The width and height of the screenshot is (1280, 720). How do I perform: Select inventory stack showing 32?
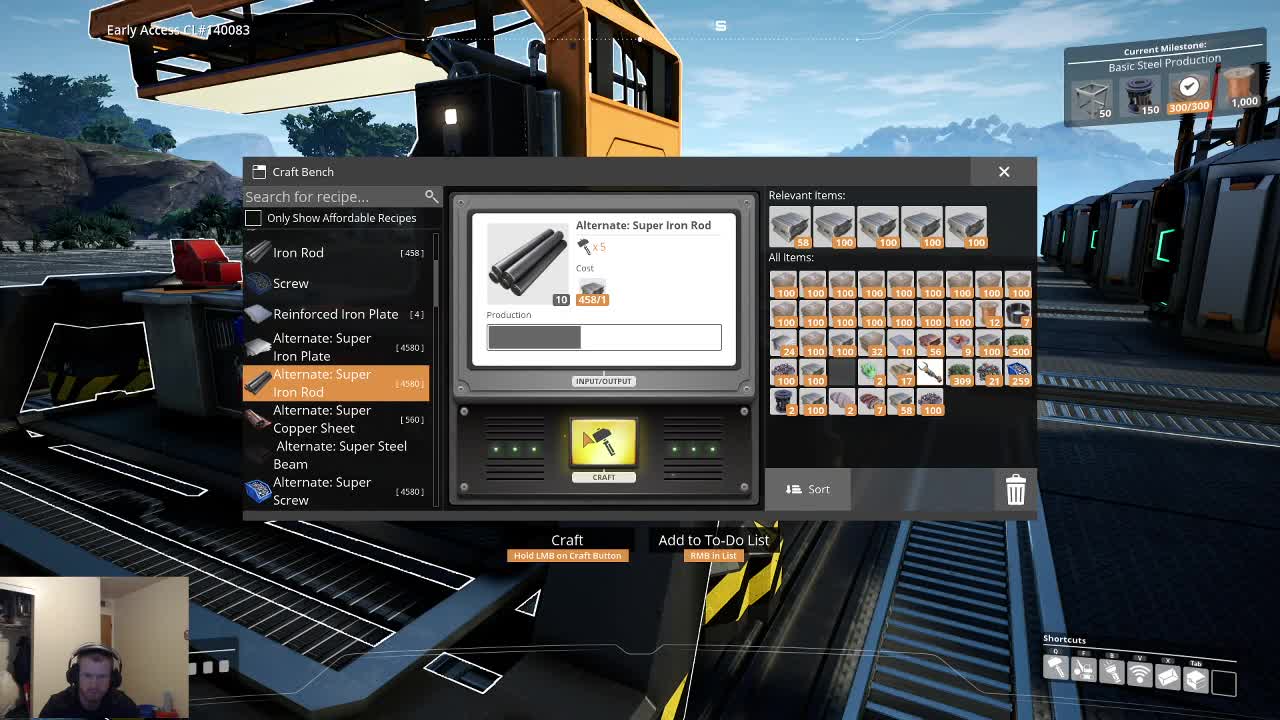point(872,343)
